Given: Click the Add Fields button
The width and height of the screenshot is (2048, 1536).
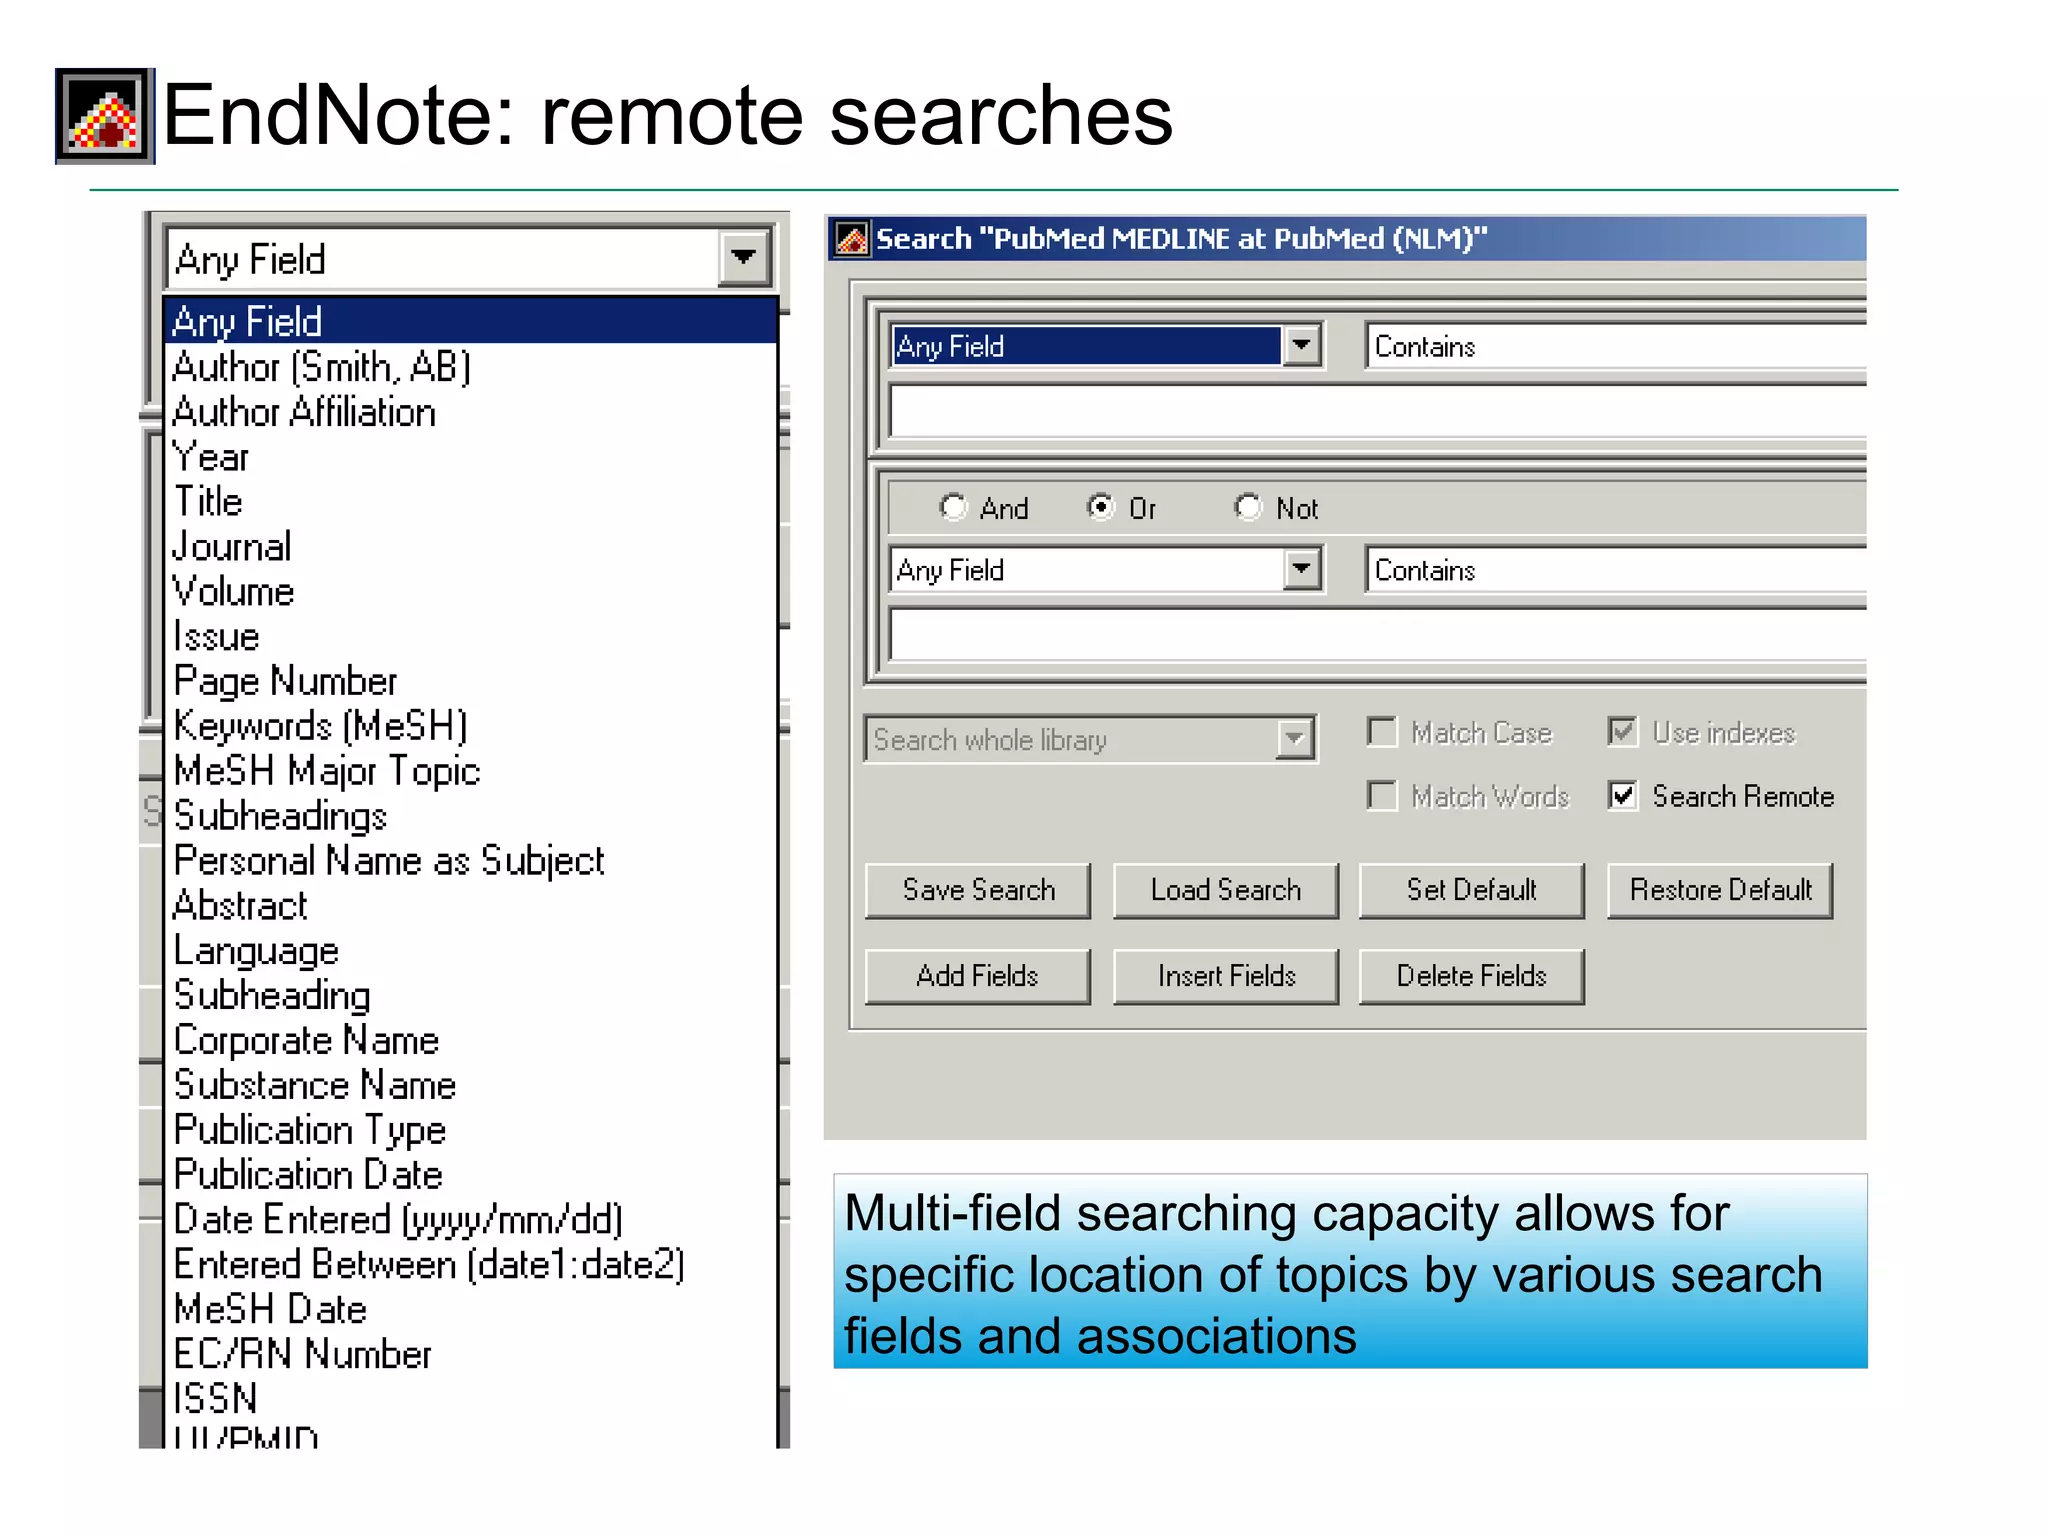Looking at the screenshot, I should point(978,976).
